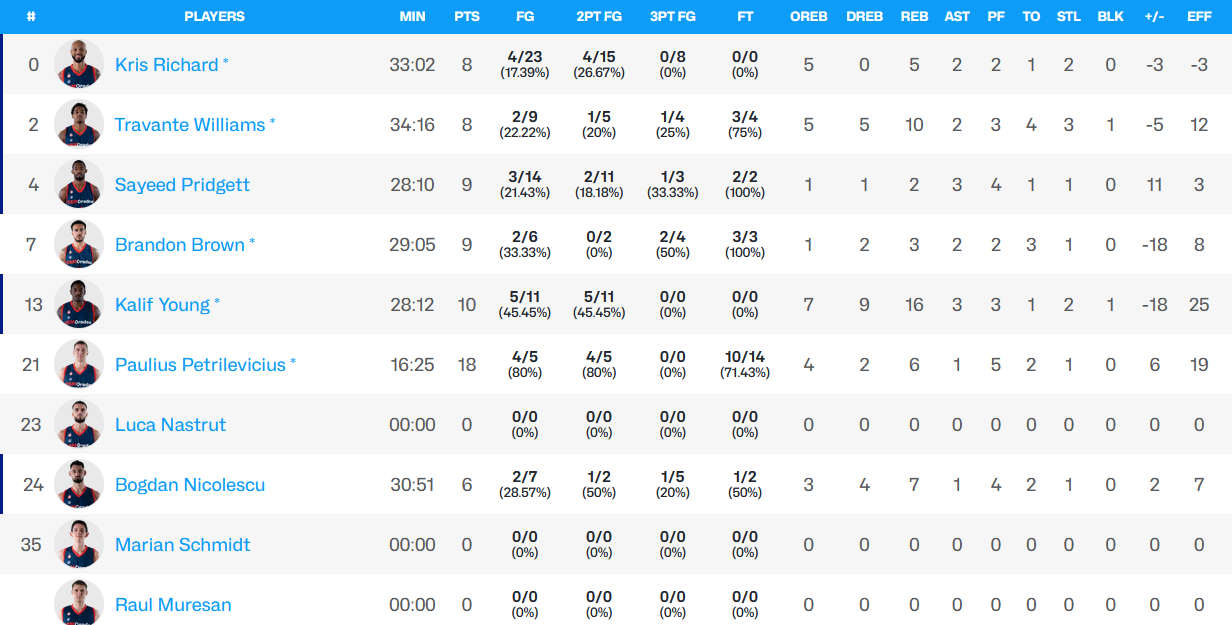The image size is (1232, 625).
Task: Click Kris Richard's player photo
Action: click(79, 64)
